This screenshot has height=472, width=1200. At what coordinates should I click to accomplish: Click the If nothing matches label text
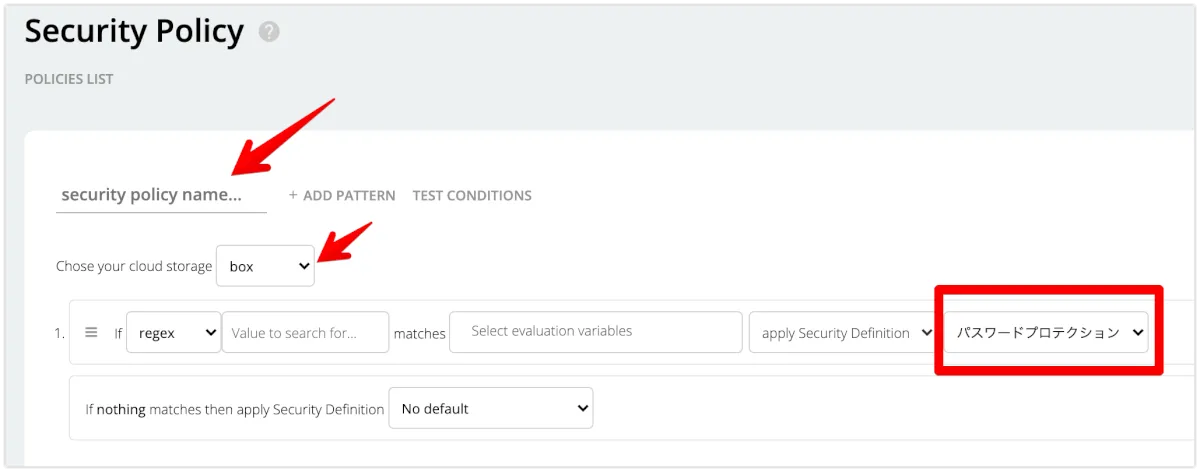tap(234, 409)
